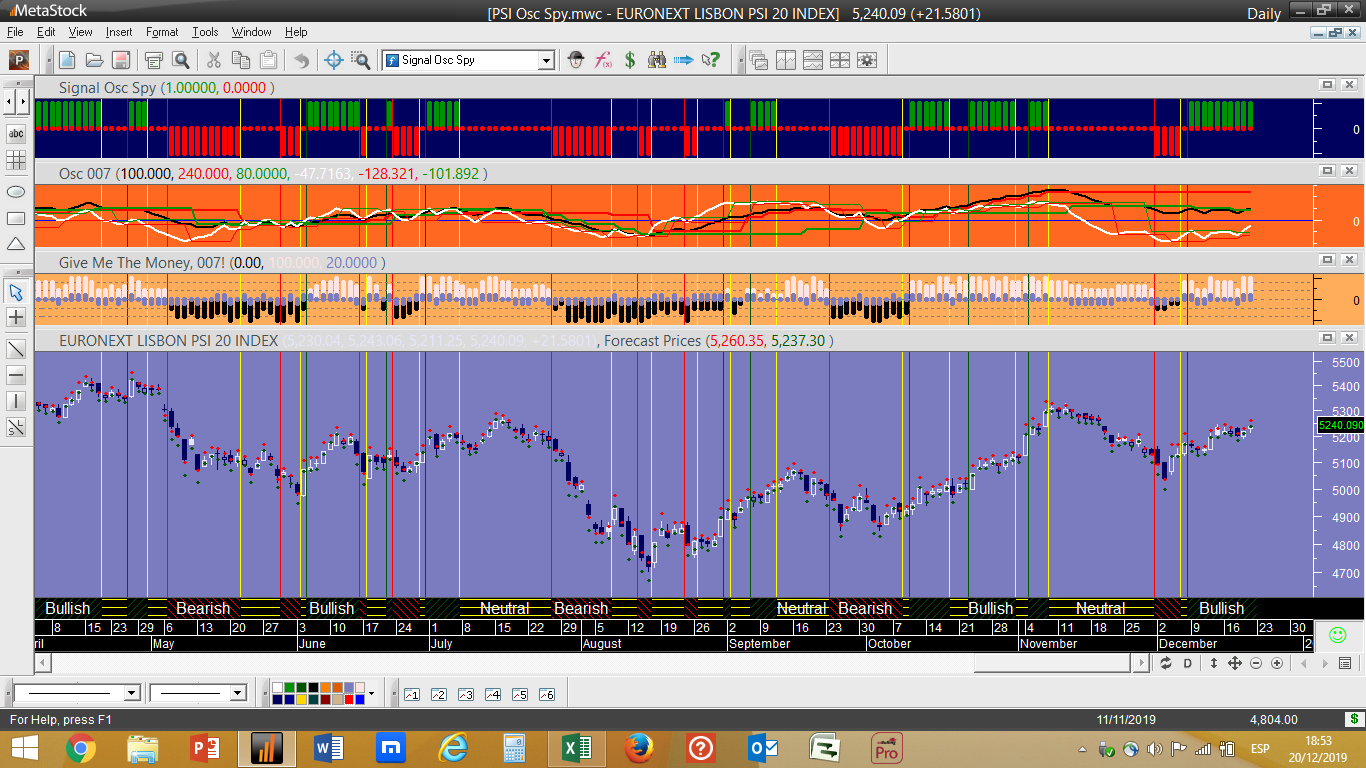Screen dimensions: 1366x768
Task: Open the indicator builder f(x) icon
Action: [x=603, y=60]
